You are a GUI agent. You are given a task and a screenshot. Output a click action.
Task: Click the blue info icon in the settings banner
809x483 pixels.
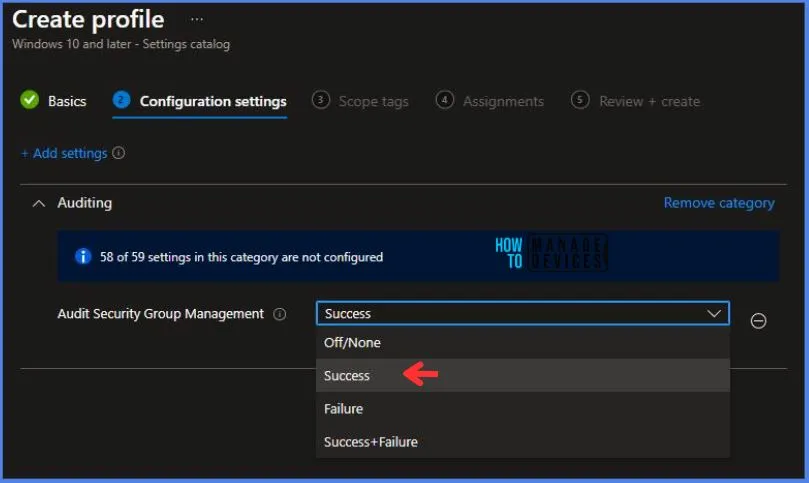pos(83,256)
